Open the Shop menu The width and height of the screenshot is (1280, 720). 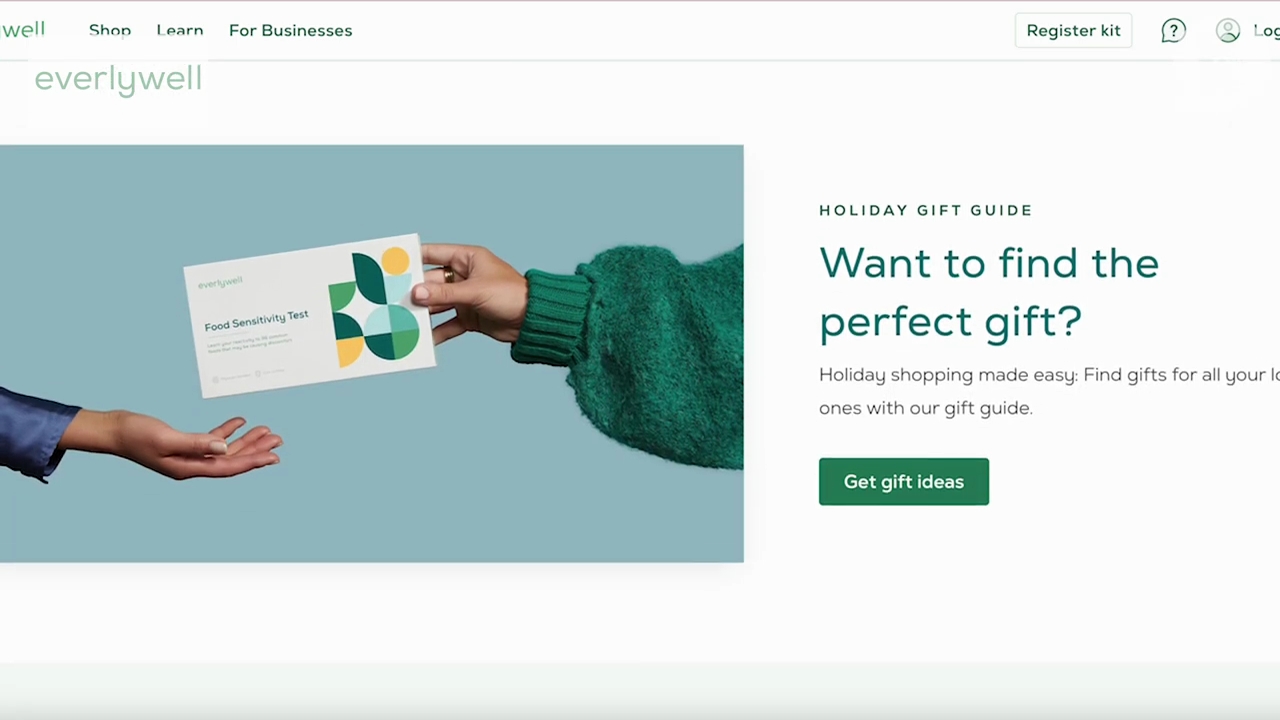tap(110, 30)
